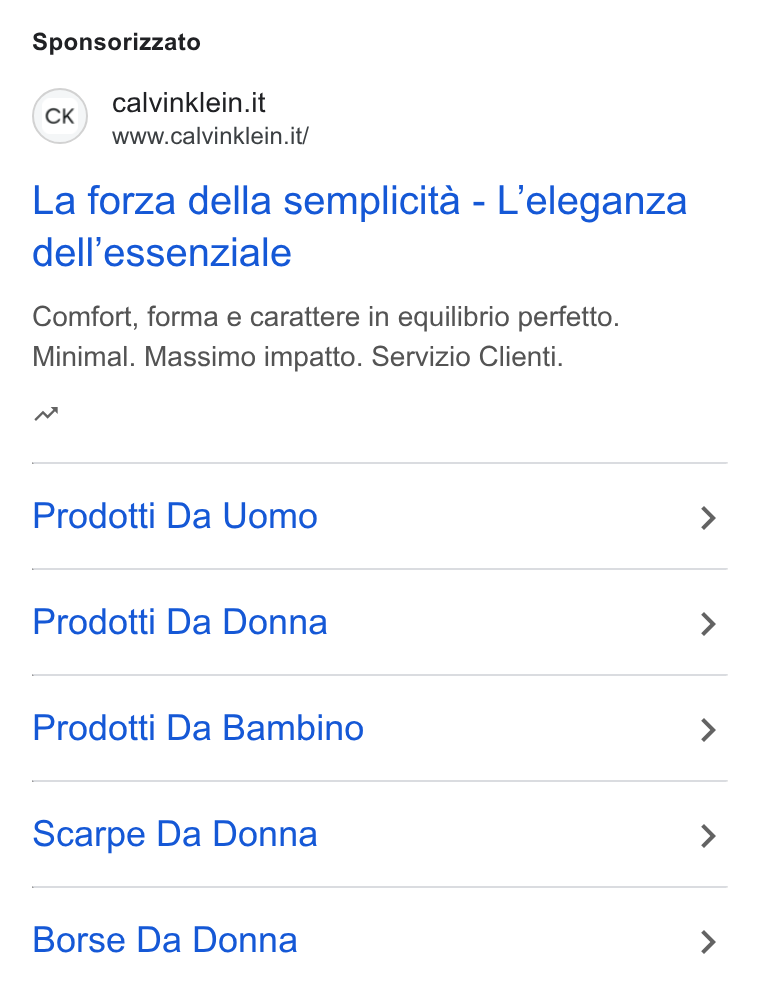Image resolution: width=760 pixels, height=992 pixels.
Task: Visit the Scarpe Da Donna link
Action: tap(175, 834)
